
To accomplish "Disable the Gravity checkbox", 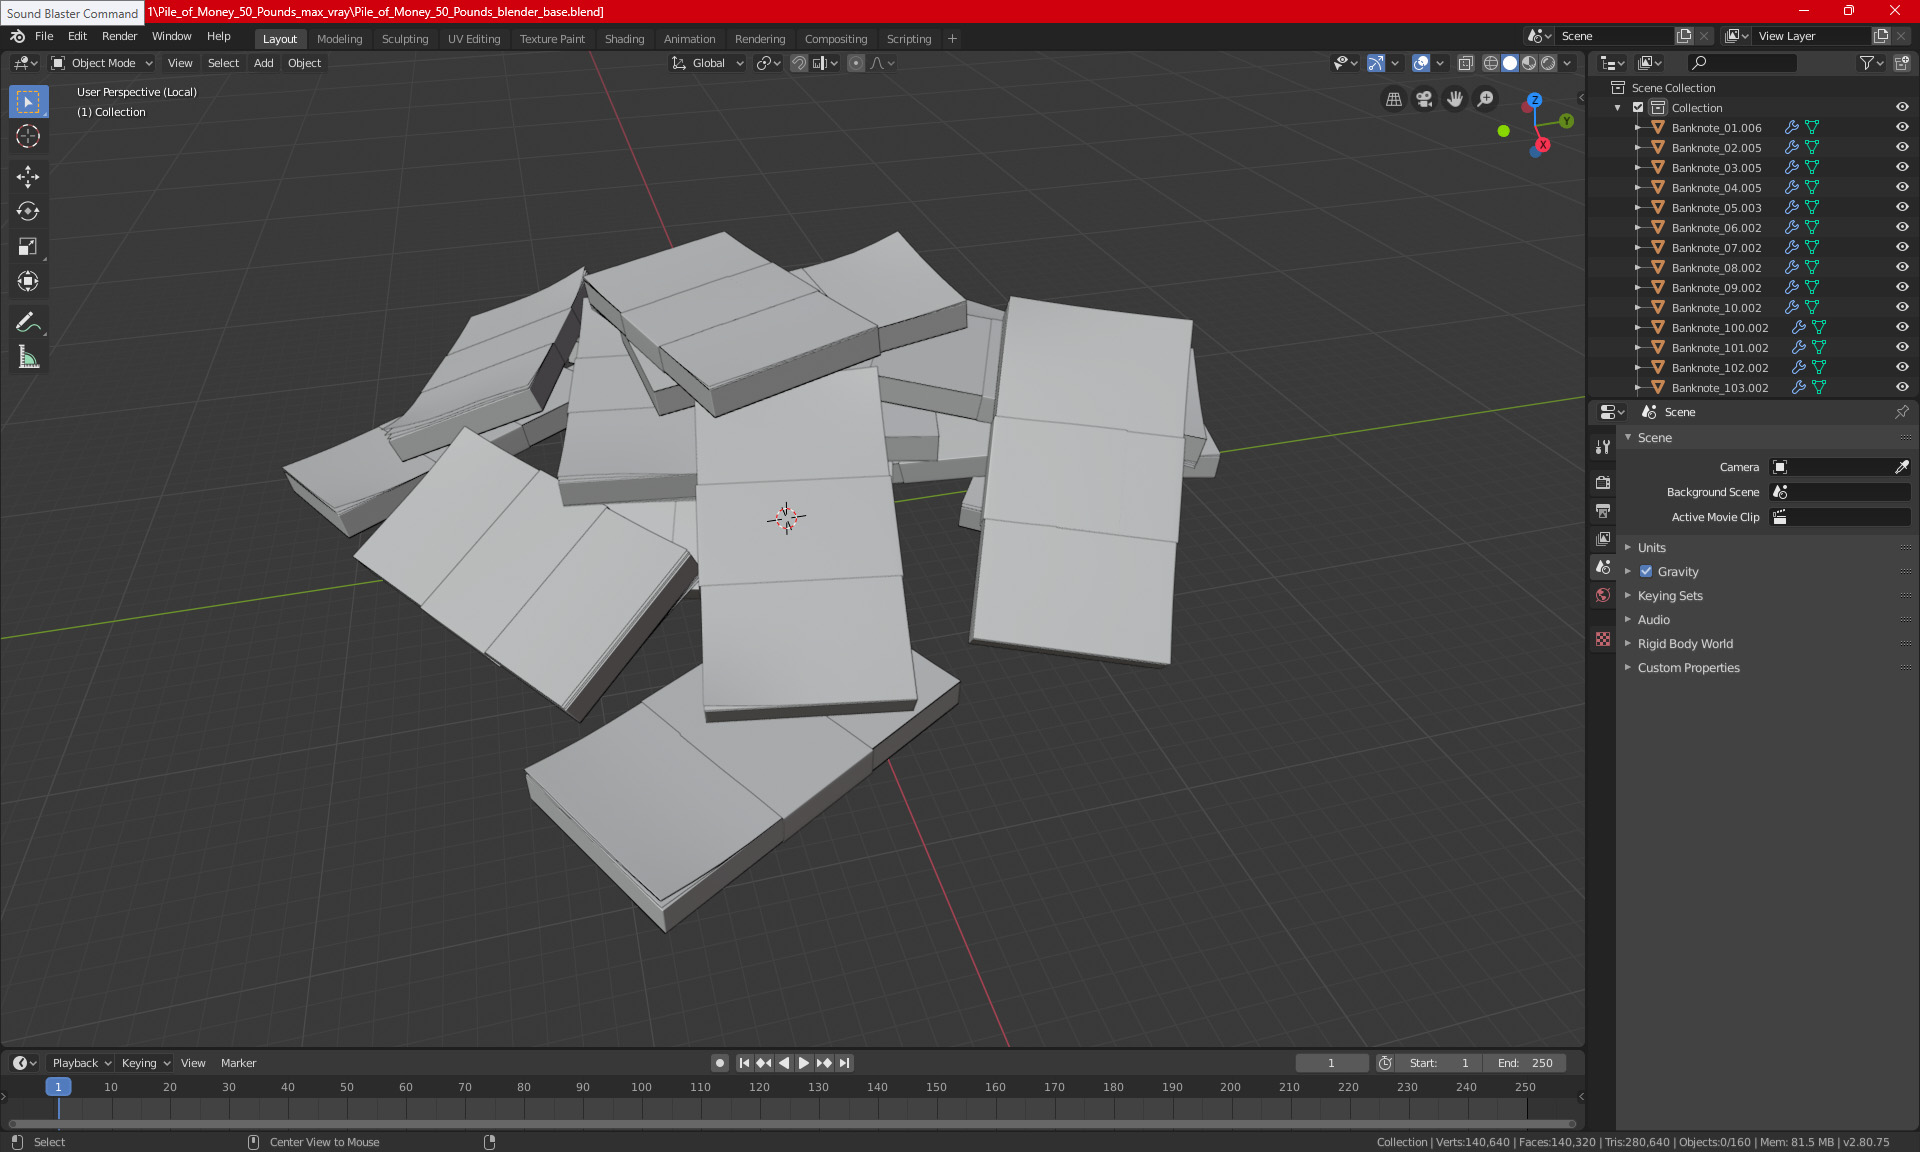I will (x=1646, y=571).
